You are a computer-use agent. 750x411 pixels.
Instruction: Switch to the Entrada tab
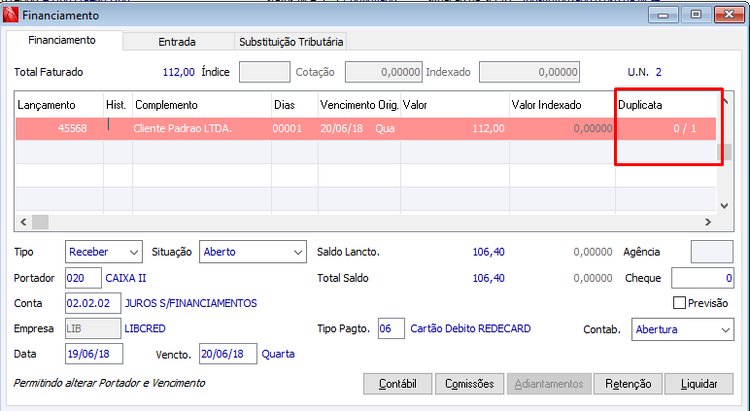click(x=177, y=42)
